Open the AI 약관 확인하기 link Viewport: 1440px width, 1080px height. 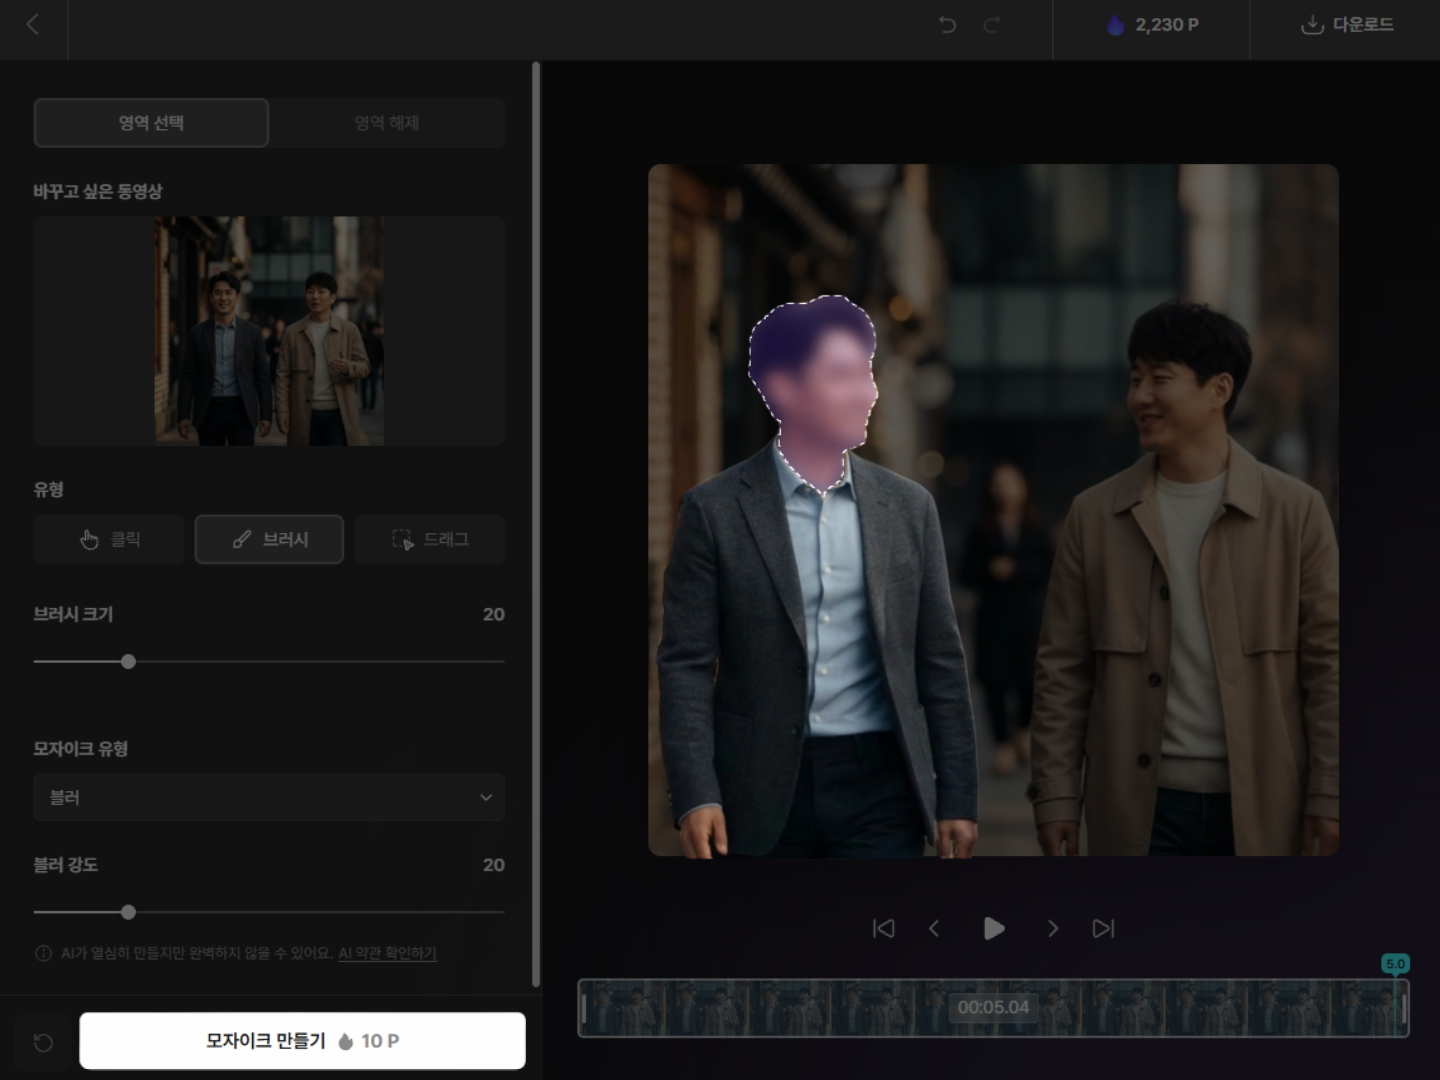click(x=387, y=953)
